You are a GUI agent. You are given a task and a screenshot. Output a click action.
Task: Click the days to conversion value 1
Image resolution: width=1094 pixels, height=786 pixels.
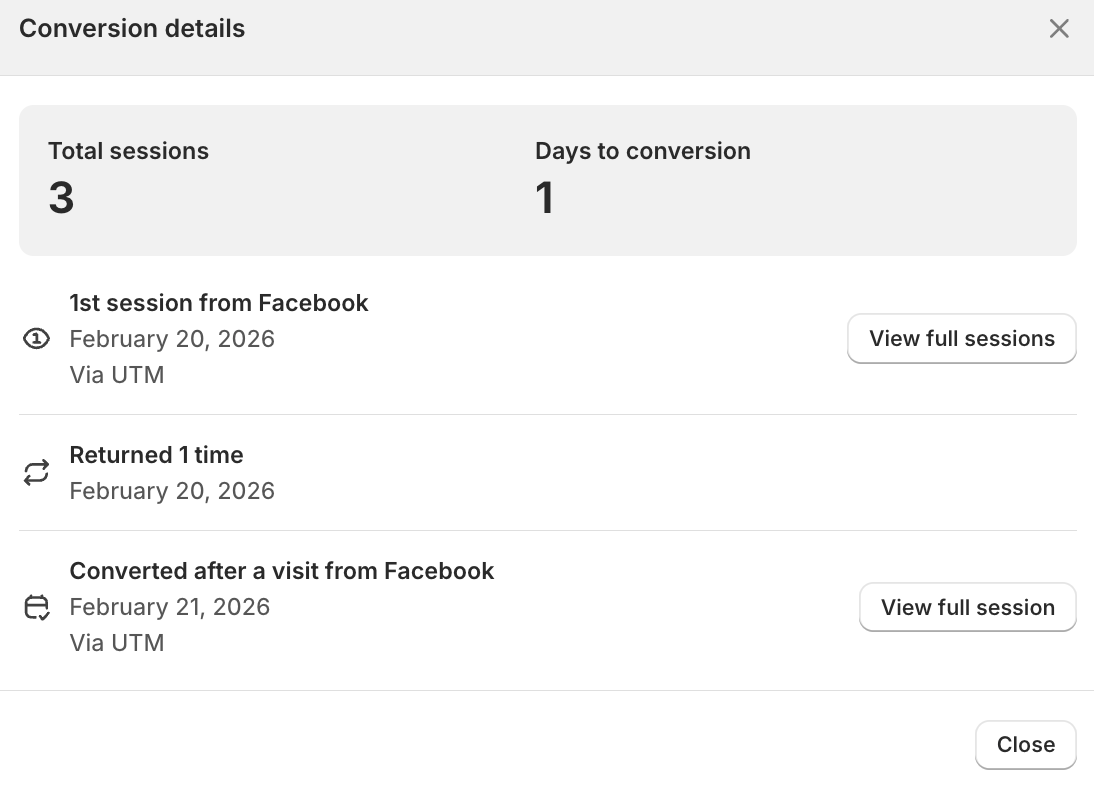544,198
